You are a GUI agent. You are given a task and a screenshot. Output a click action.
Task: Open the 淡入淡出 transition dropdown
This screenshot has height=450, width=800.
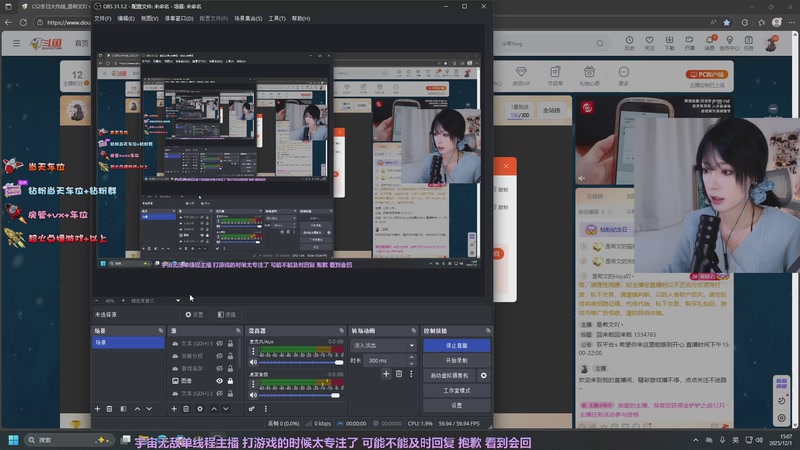(383, 345)
